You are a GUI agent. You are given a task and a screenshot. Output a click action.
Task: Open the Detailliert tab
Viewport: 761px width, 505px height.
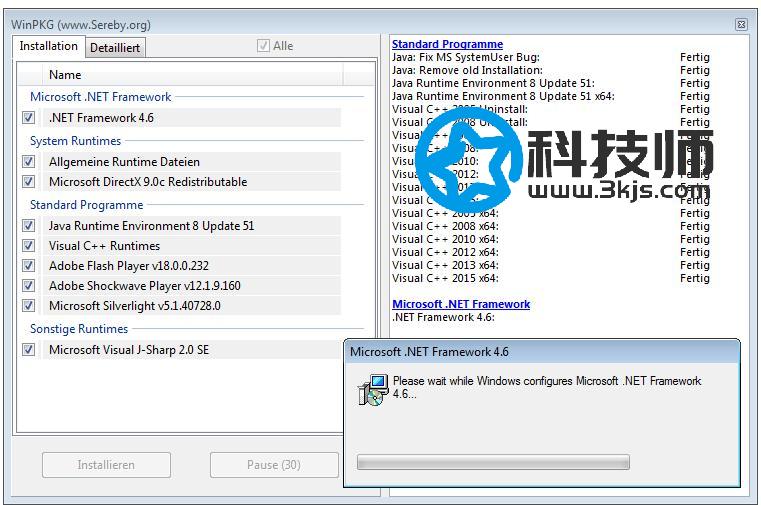115,48
